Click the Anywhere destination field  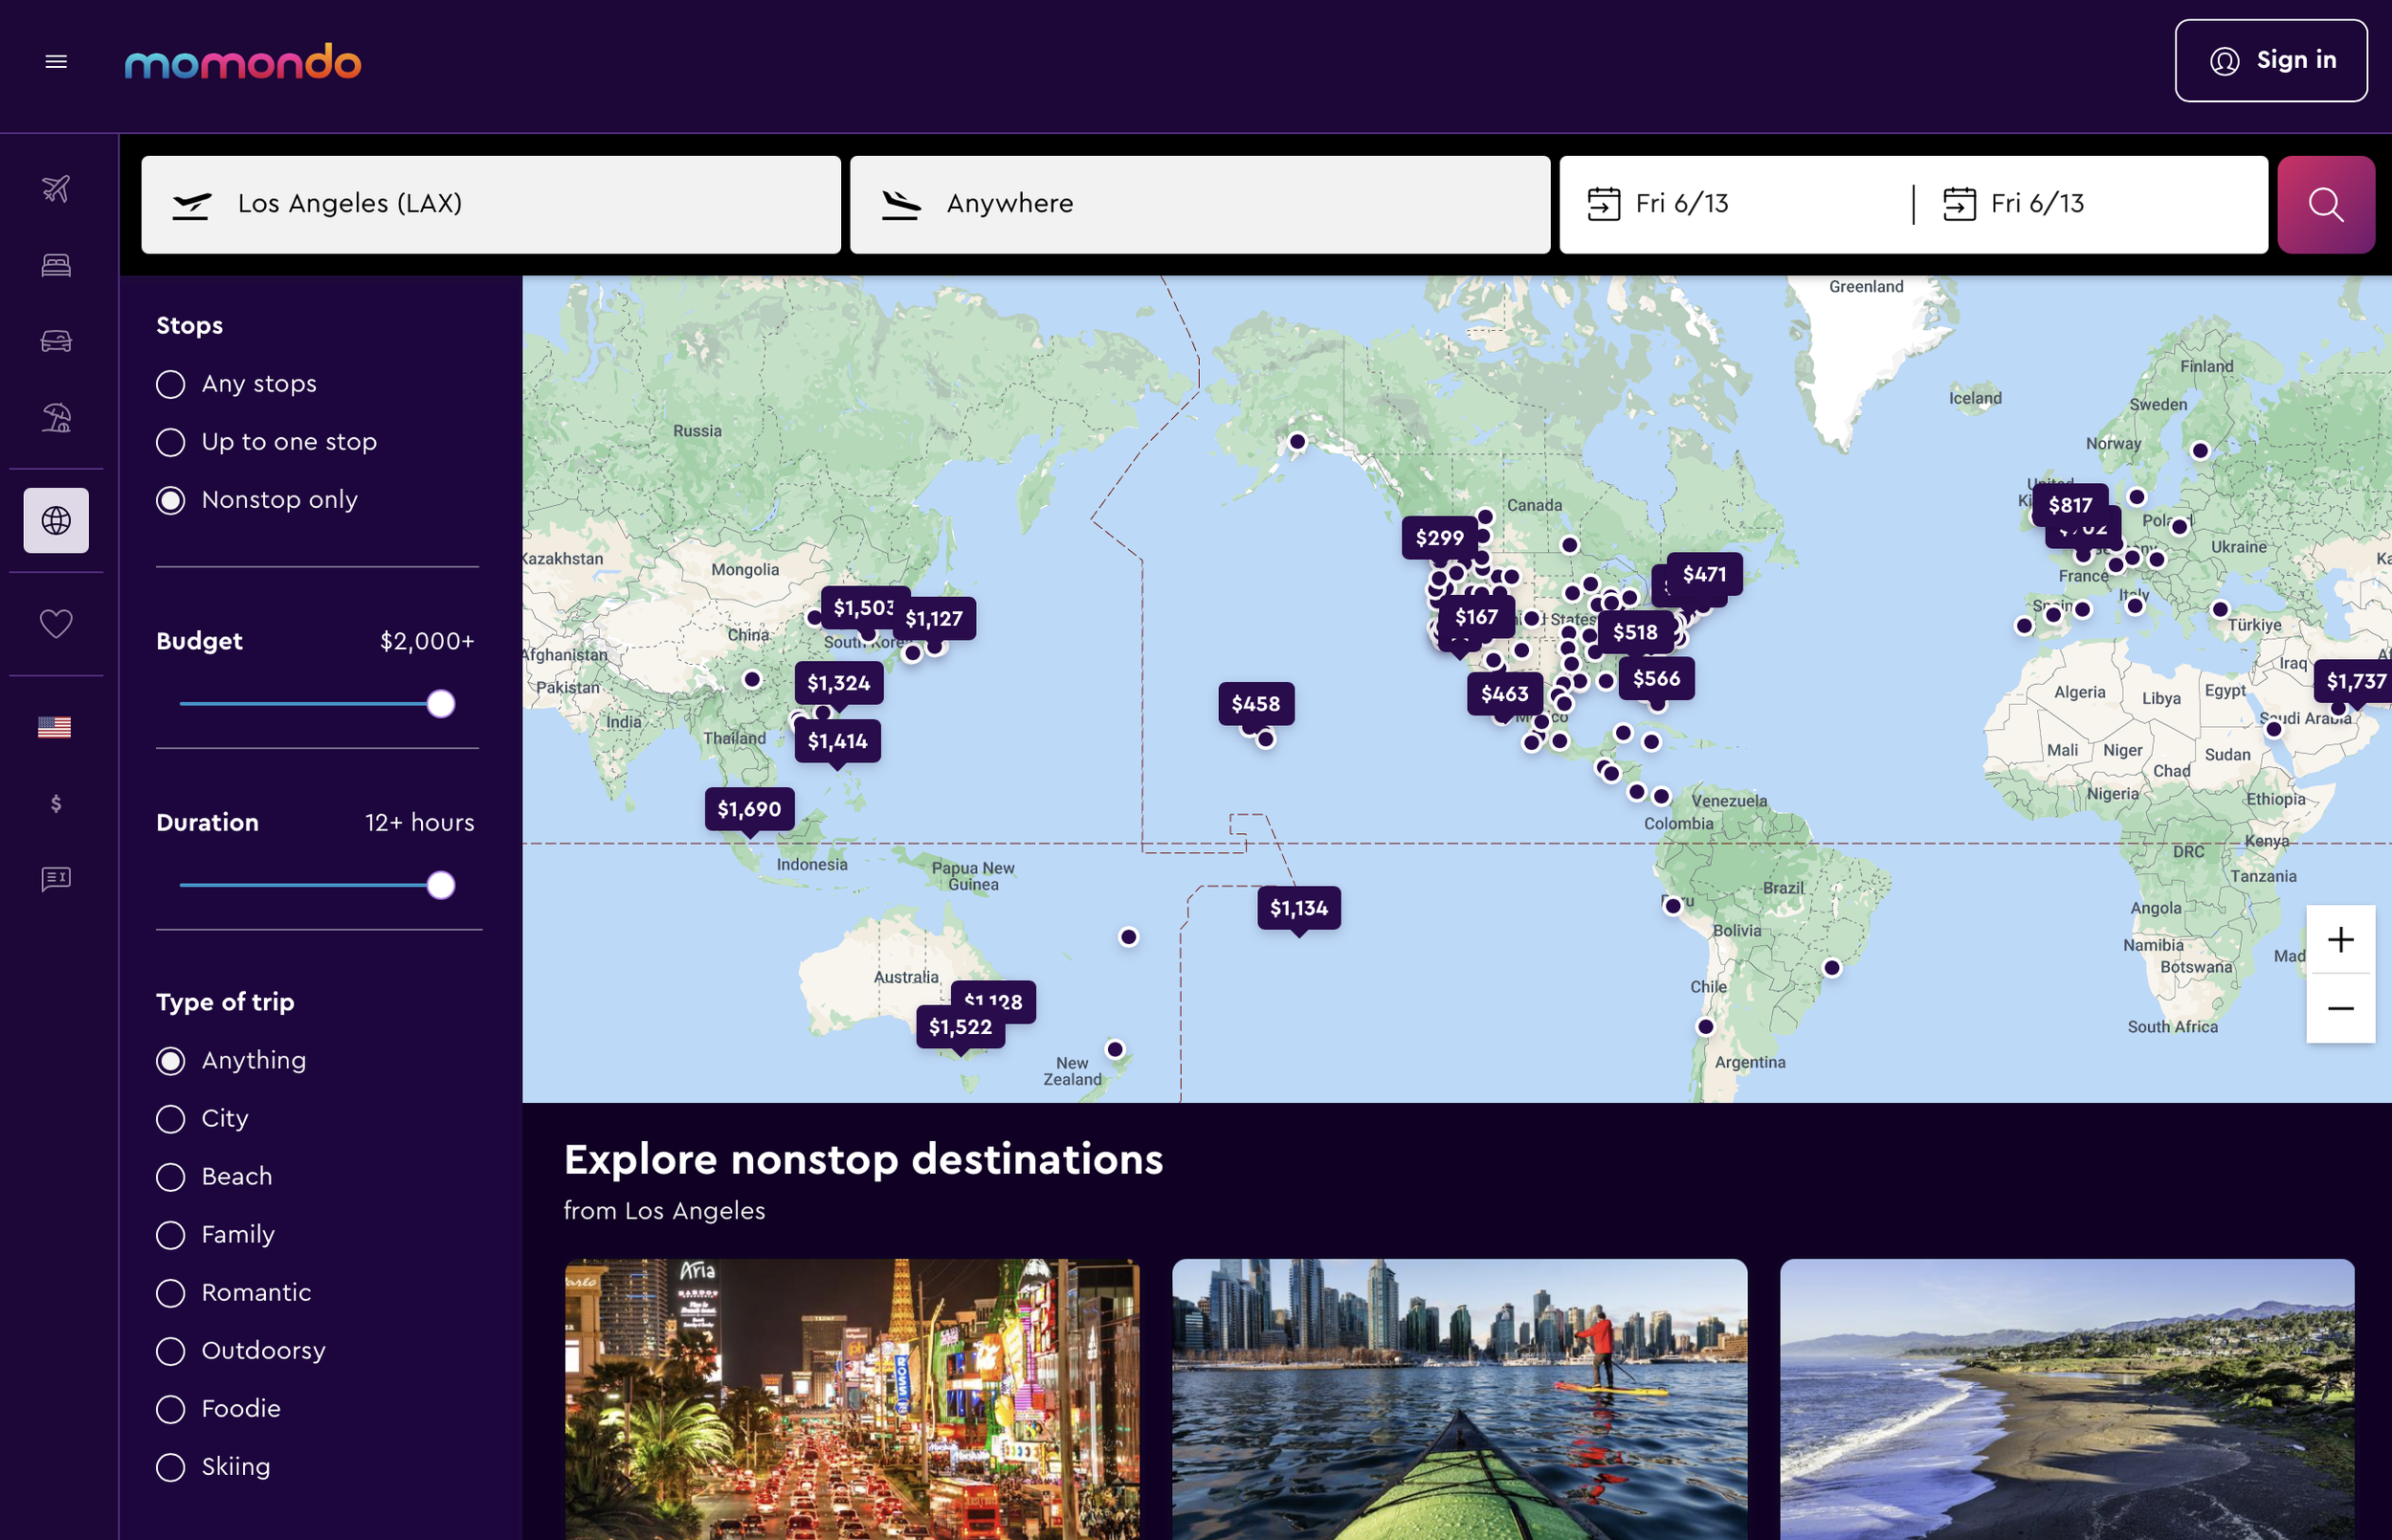tap(1200, 204)
